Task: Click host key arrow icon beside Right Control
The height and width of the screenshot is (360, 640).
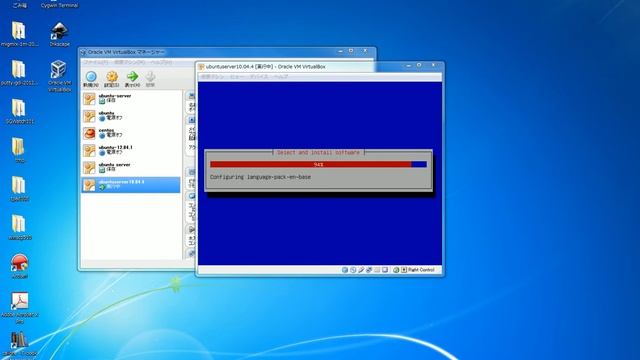Action: pos(404,270)
